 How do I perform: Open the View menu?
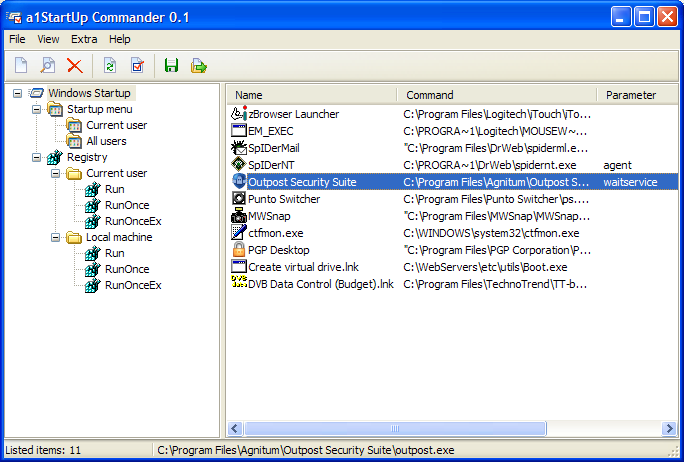click(x=48, y=39)
